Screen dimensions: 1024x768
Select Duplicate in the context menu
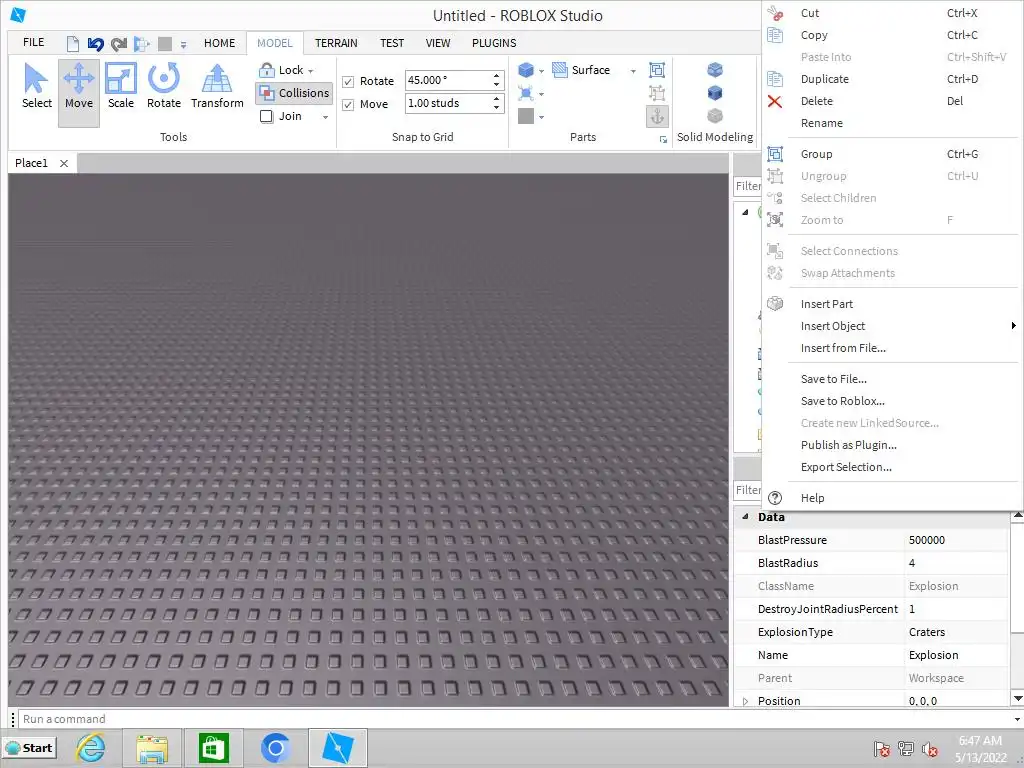[x=892, y=79]
